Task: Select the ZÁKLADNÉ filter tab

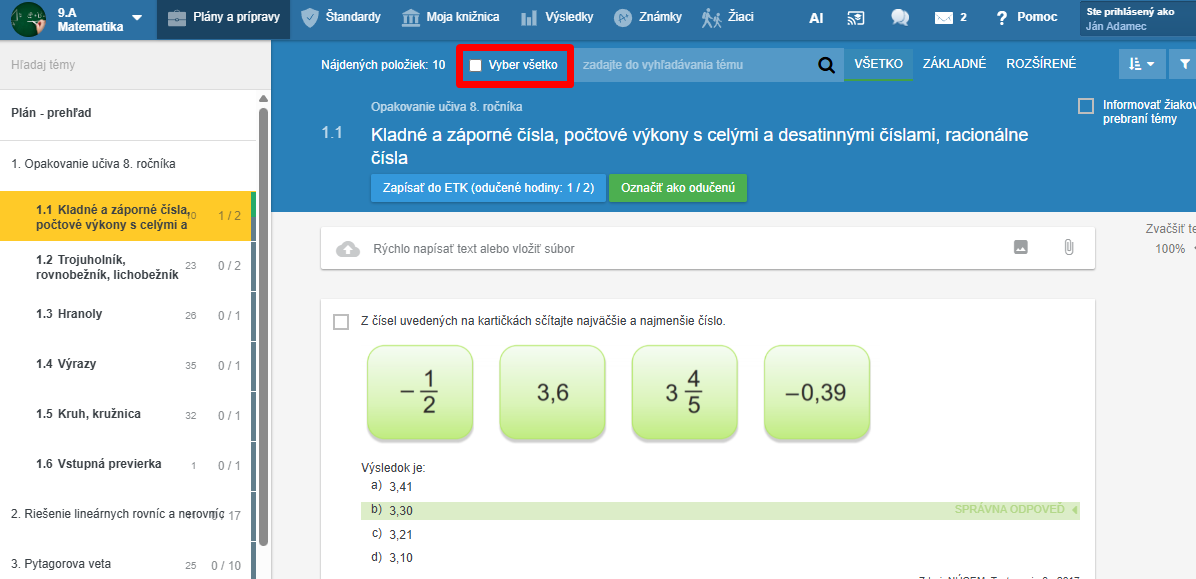Action: tap(955, 64)
